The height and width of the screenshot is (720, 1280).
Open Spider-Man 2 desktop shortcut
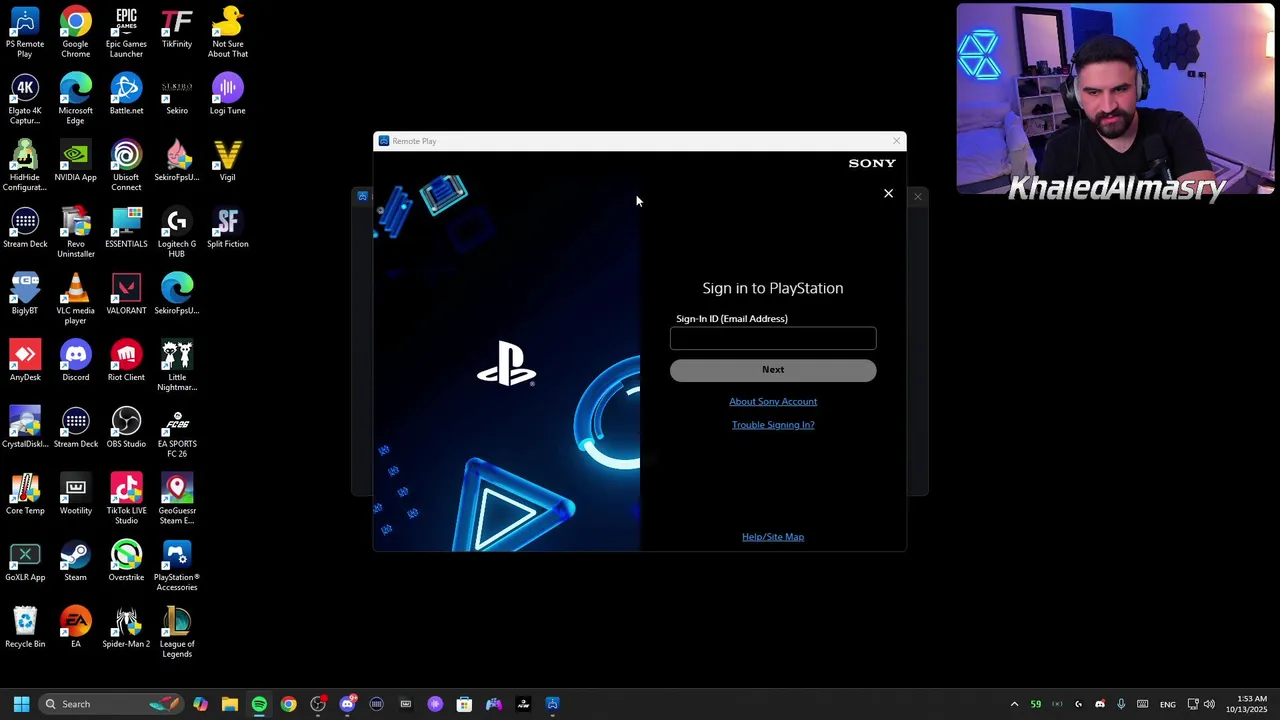[x=126, y=628]
